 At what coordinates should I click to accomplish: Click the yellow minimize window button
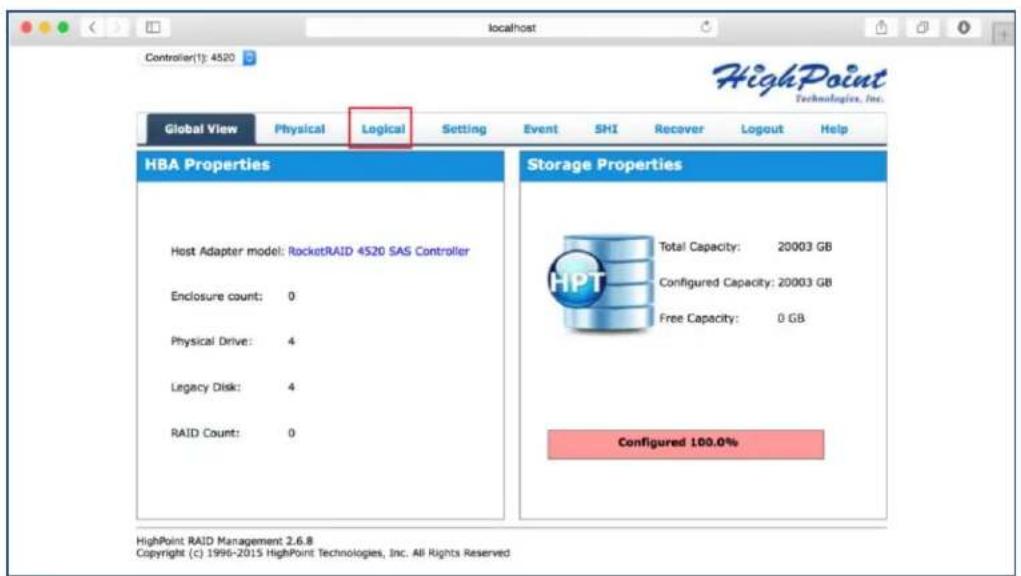click(45, 27)
